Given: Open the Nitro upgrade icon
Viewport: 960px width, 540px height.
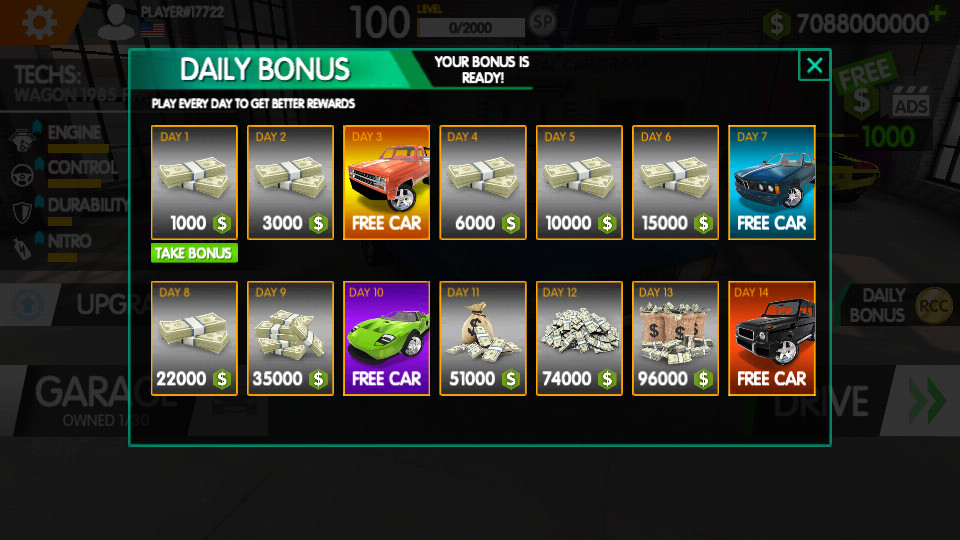Looking at the screenshot, I should click(22, 249).
